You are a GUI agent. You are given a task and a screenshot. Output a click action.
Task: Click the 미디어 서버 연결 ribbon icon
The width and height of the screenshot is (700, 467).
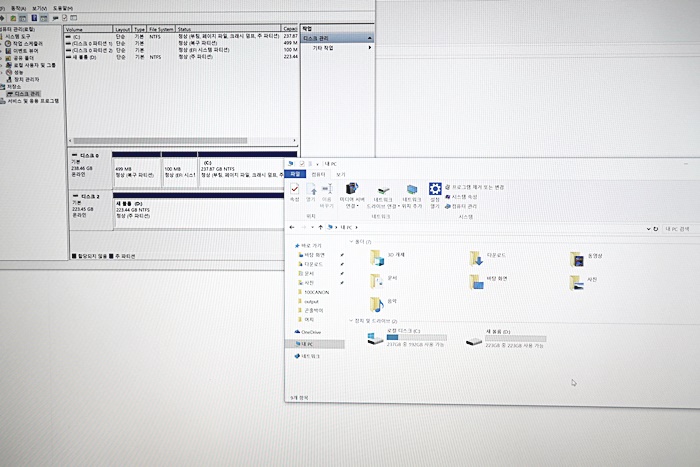pos(351,190)
